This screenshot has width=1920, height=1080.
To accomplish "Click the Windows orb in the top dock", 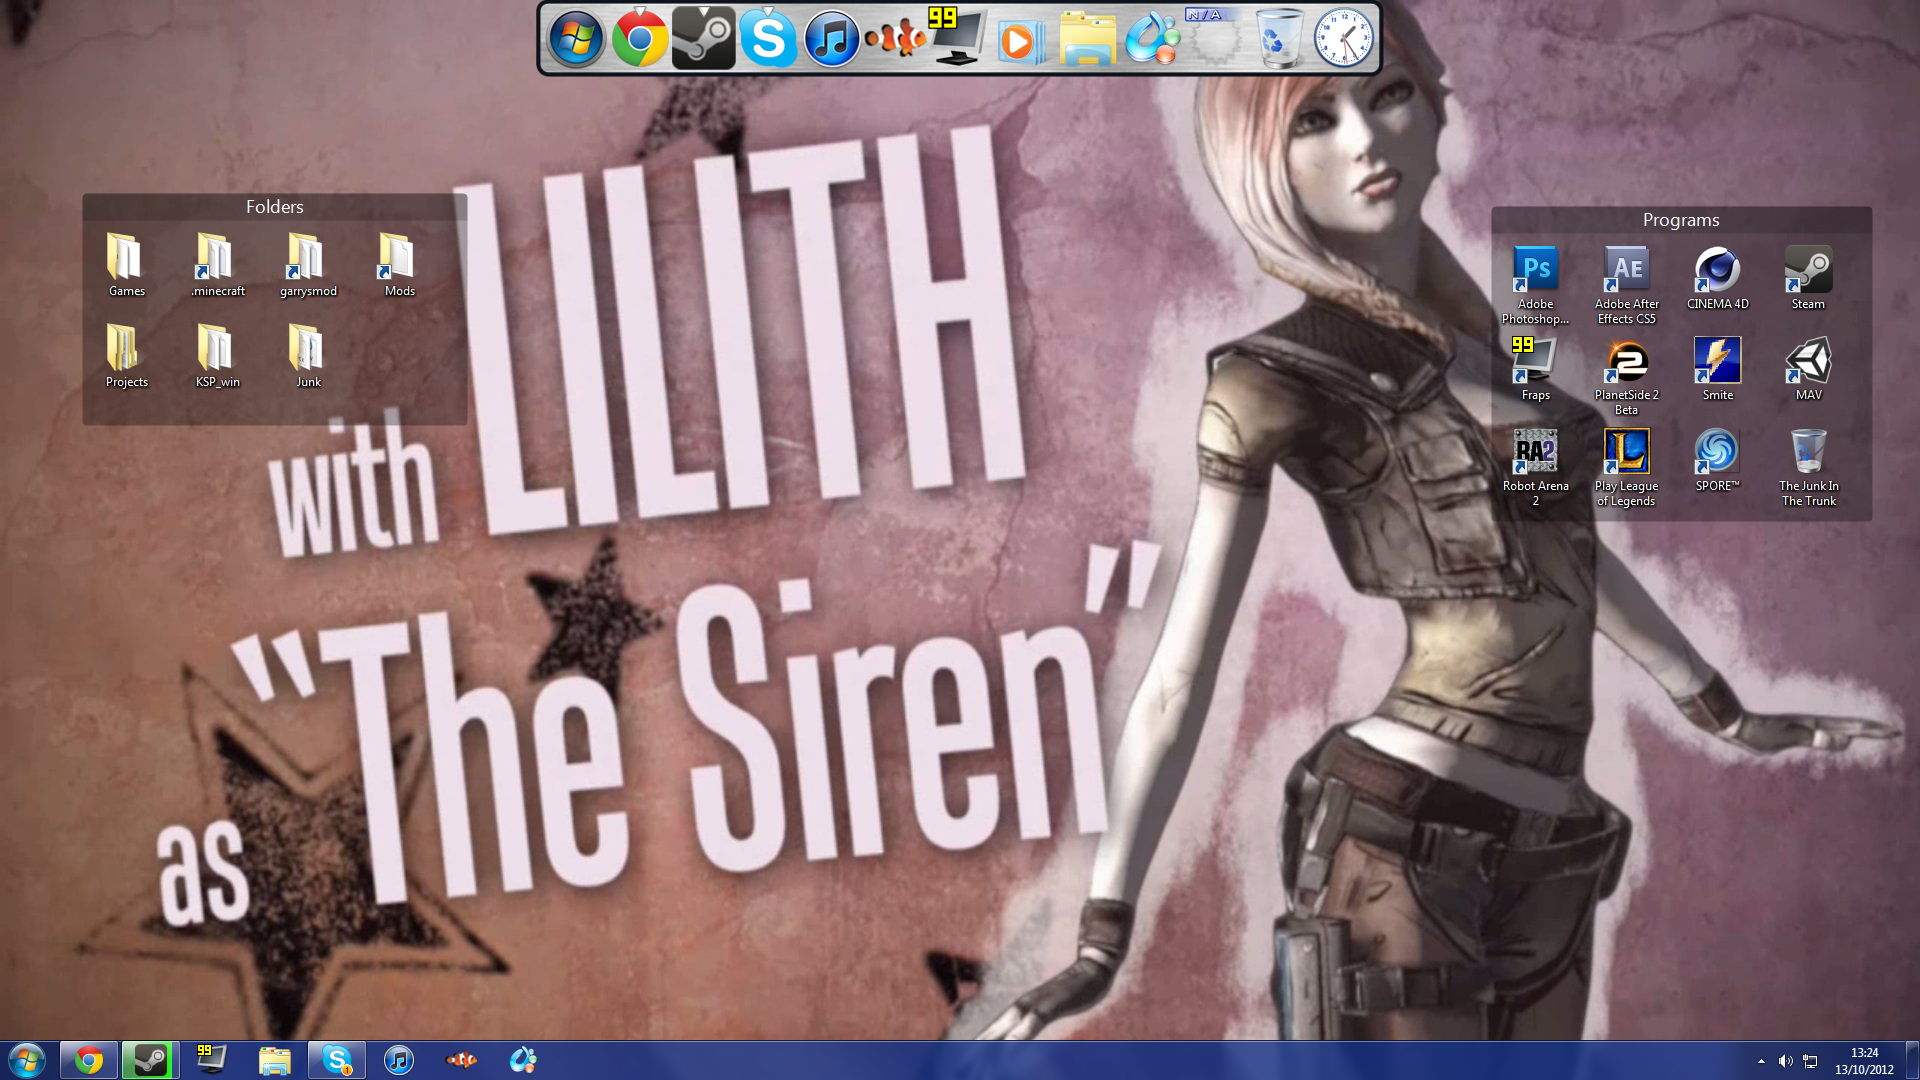I will coord(576,39).
